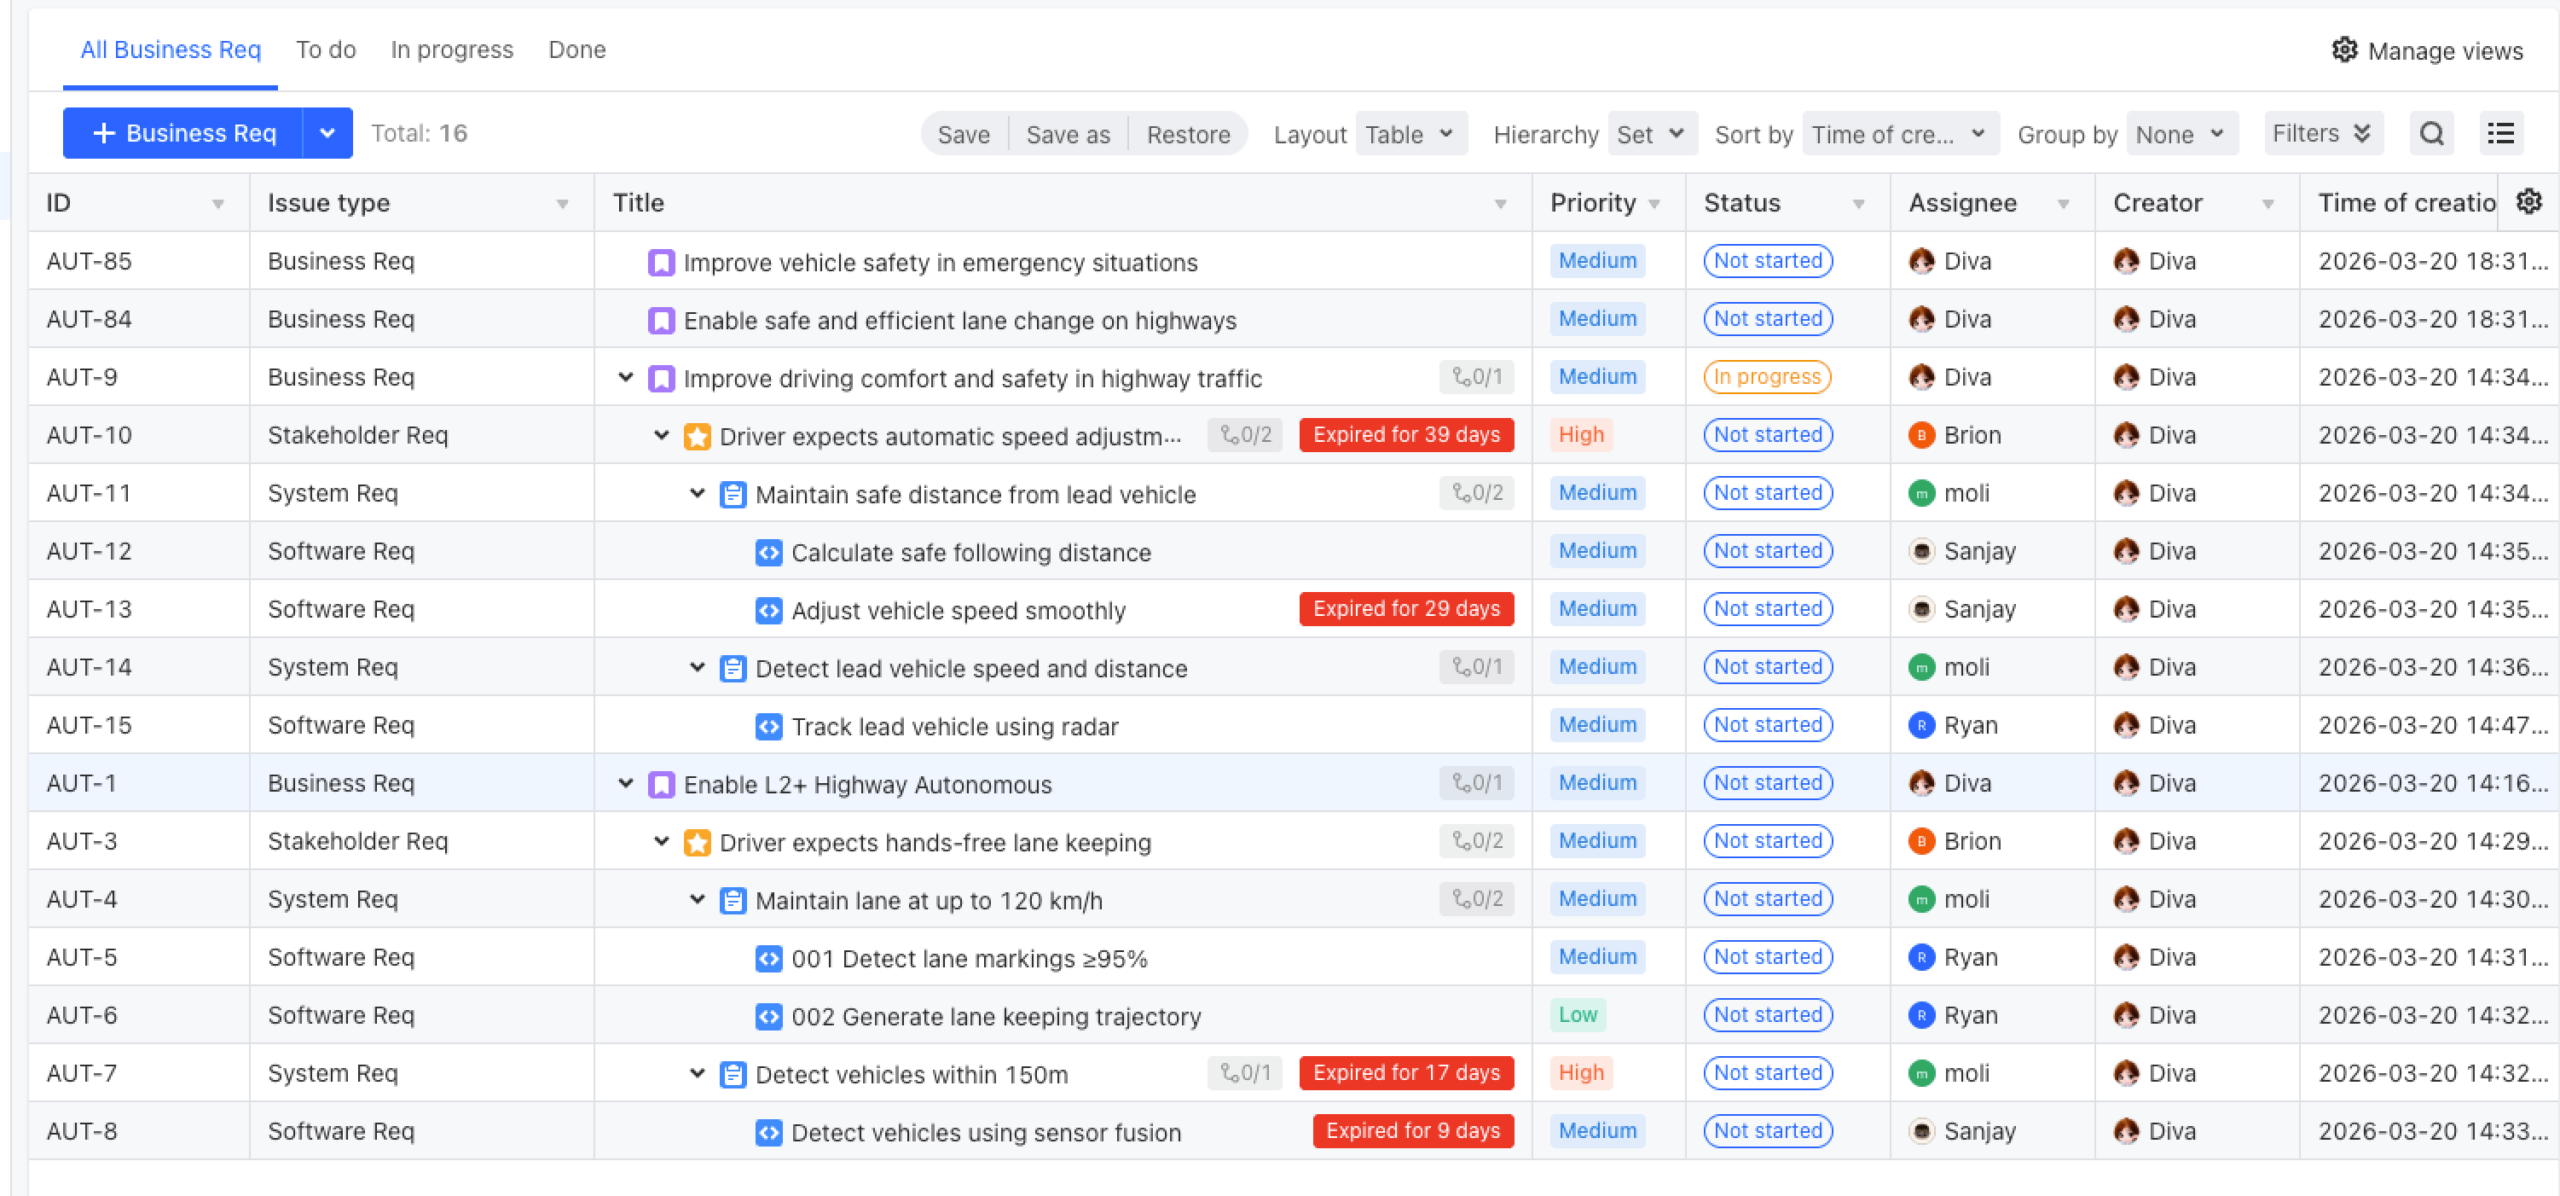Click the Restore button
The height and width of the screenshot is (1196, 2560).
(1188, 135)
